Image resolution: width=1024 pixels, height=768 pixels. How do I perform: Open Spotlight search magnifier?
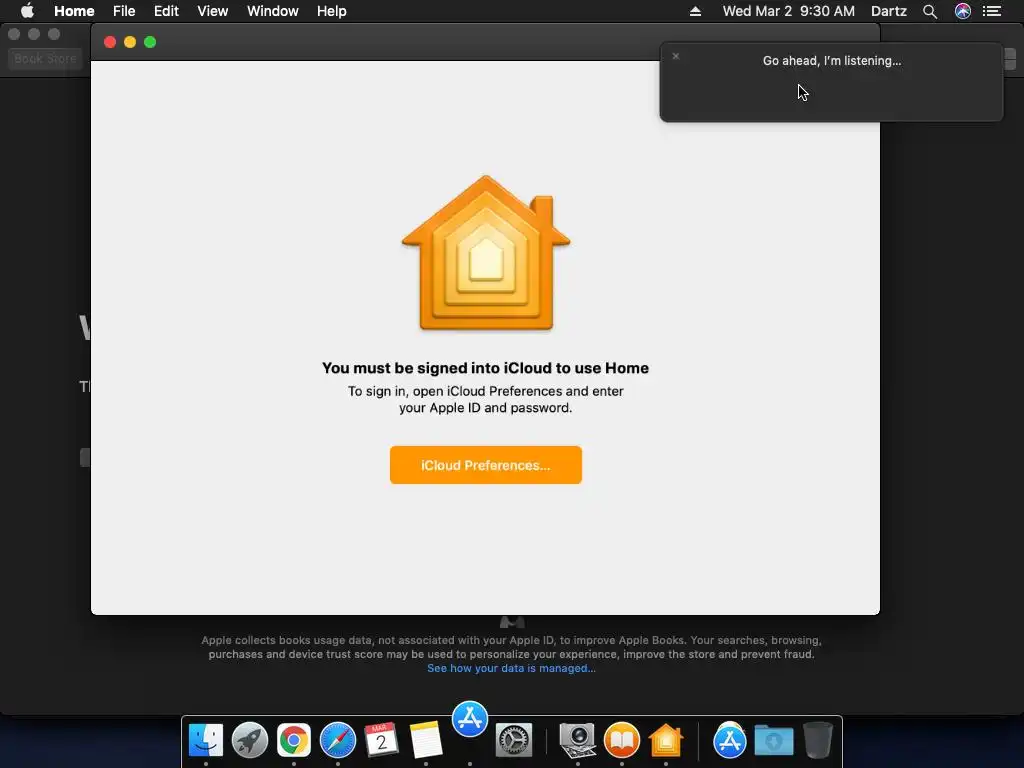click(929, 11)
